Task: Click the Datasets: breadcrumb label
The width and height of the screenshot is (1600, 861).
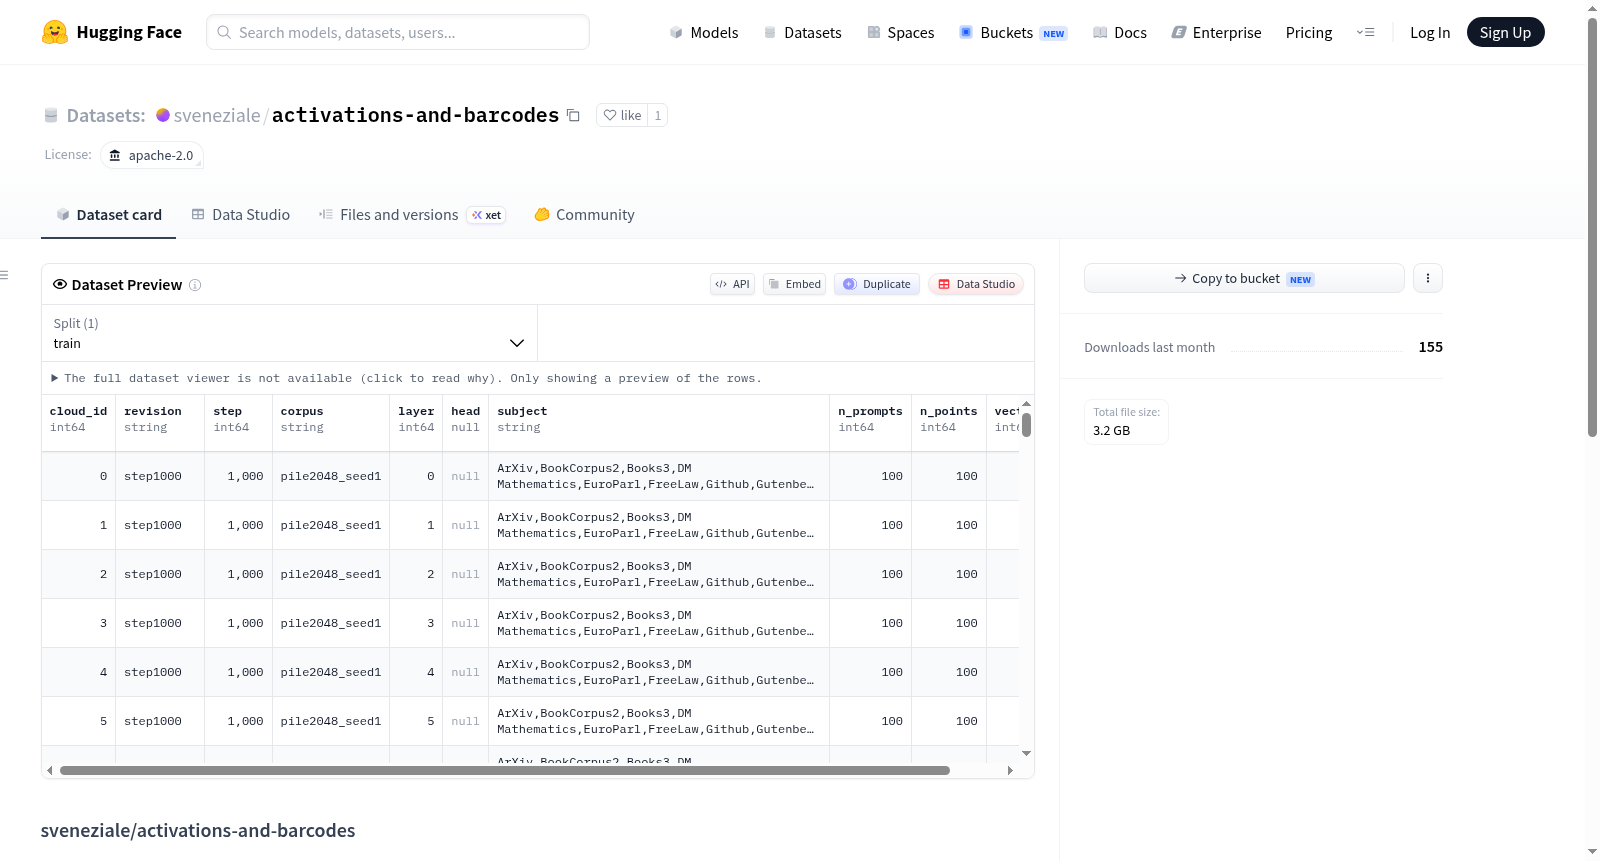Action: point(106,115)
